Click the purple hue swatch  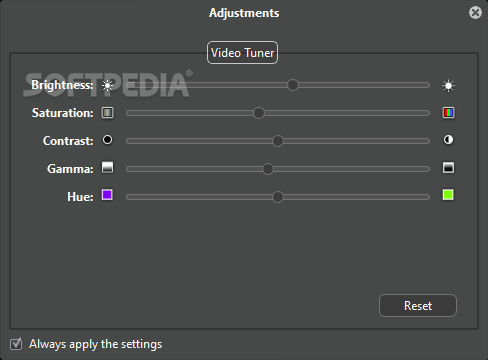(107, 195)
